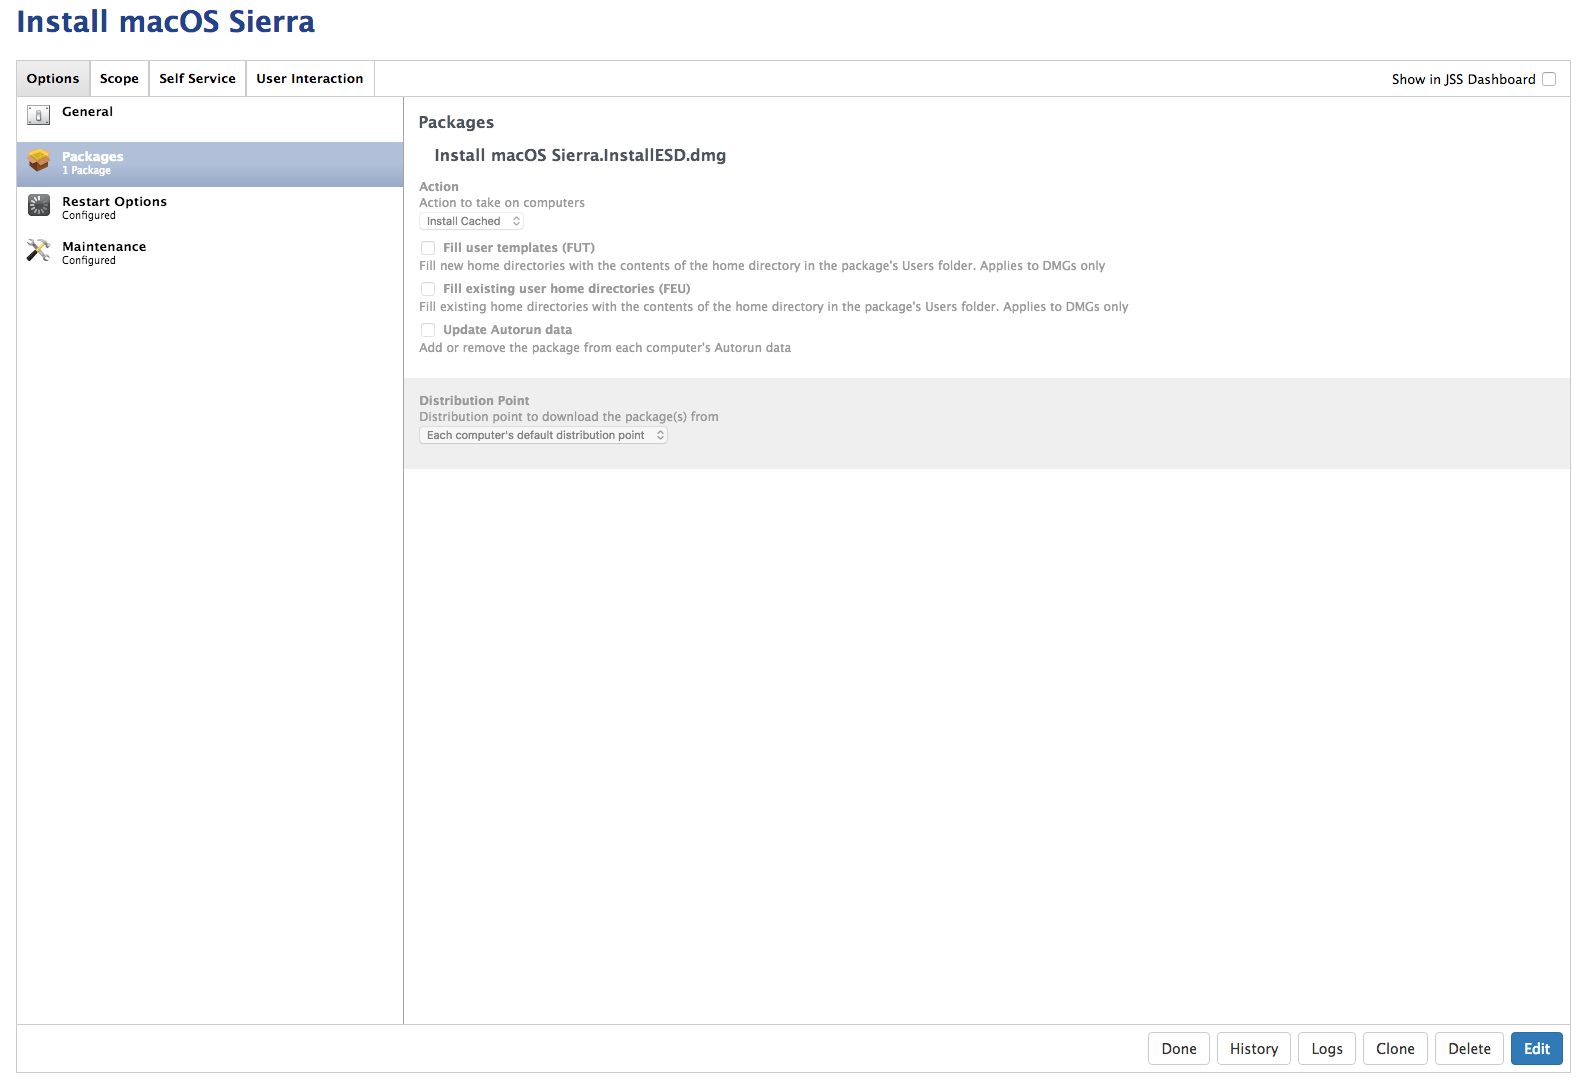Click the General payload icon
This screenshot has width=1576, height=1082.
click(x=39, y=115)
